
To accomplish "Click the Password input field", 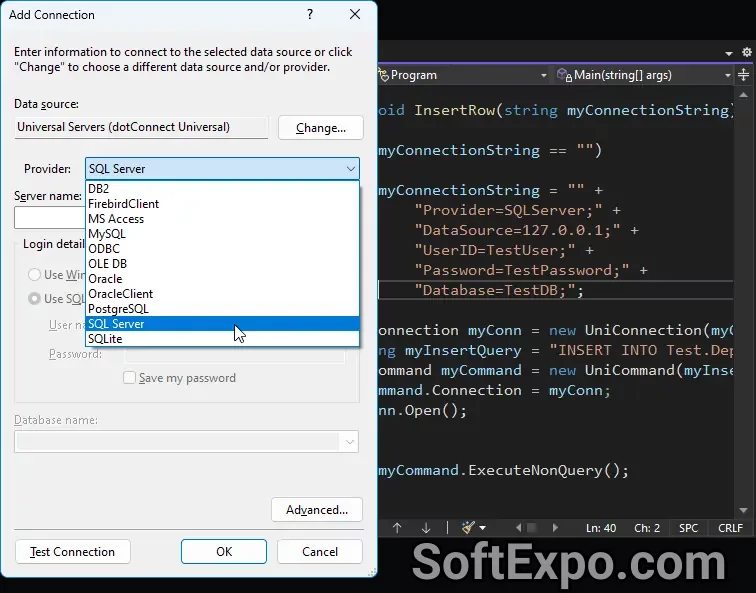I will coord(235,354).
